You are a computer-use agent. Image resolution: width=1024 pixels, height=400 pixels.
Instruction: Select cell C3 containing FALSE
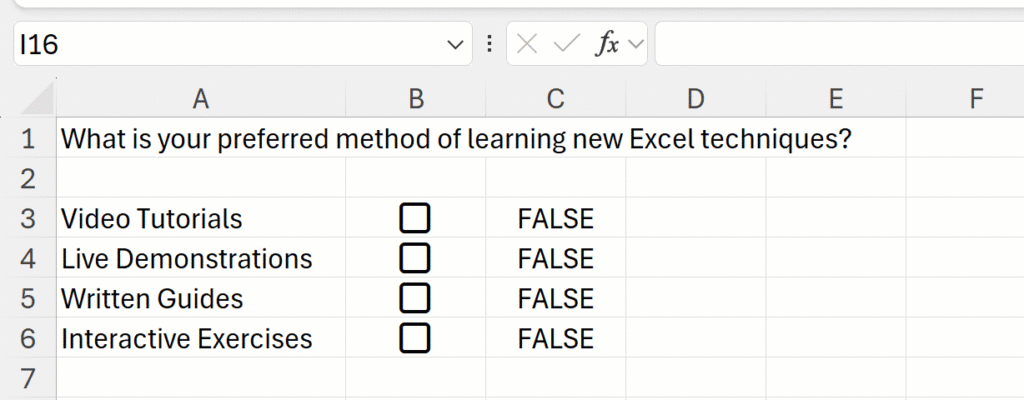click(556, 218)
